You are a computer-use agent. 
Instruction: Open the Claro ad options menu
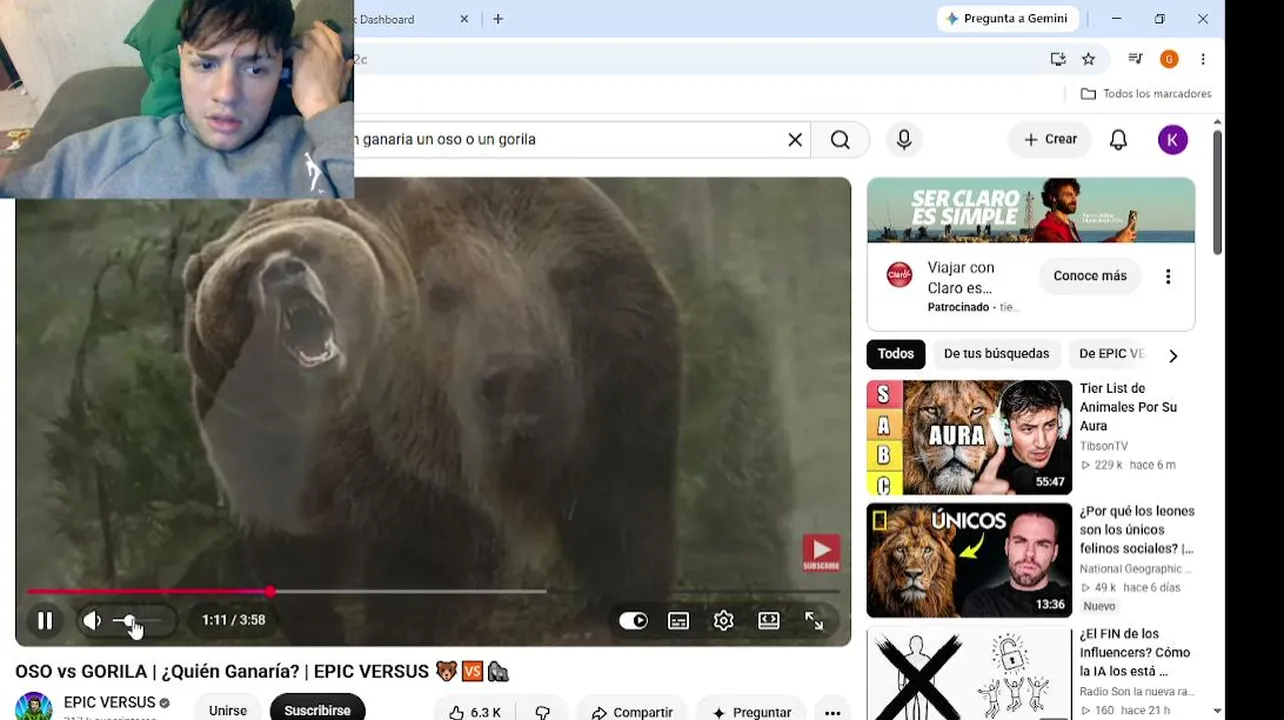click(x=1168, y=277)
